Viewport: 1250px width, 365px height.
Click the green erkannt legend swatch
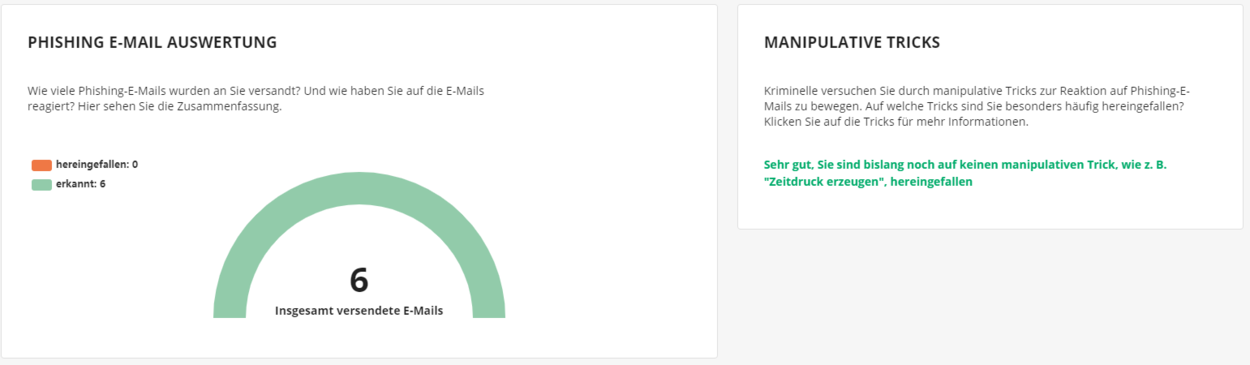[41, 184]
